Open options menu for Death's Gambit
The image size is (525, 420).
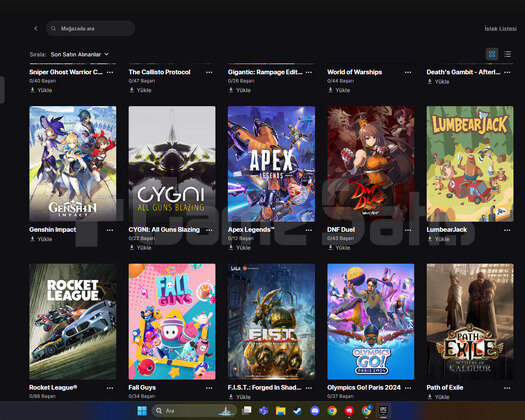(507, 72)
